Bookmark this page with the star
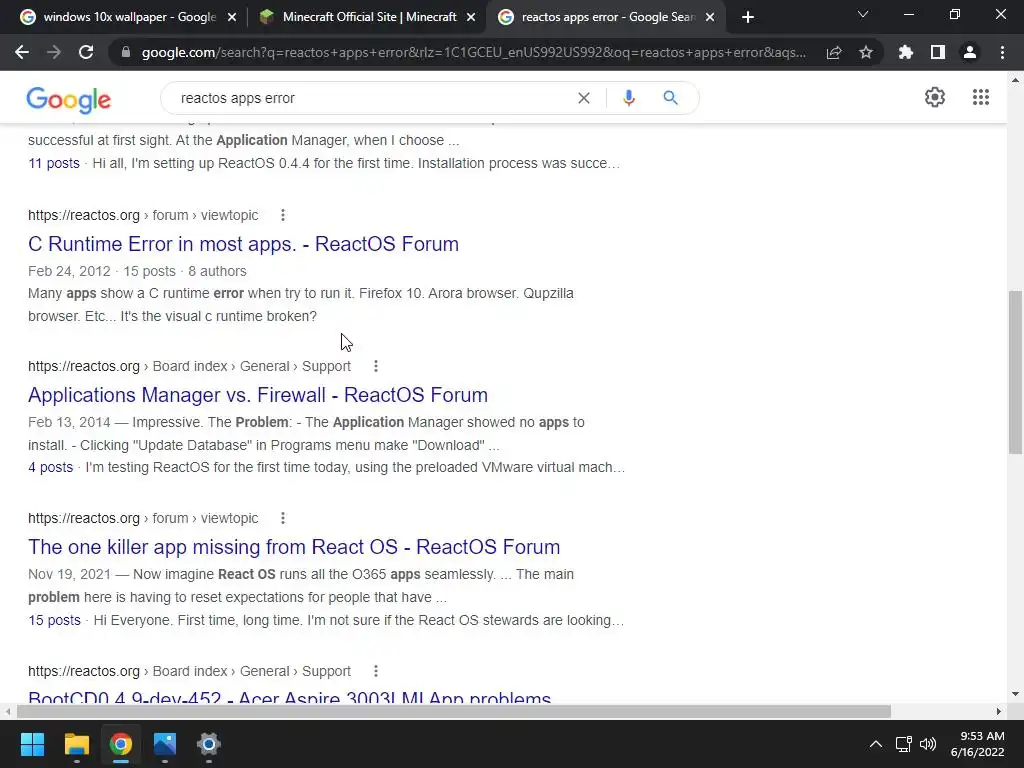The width and height of the screenshot is (1024, 768). [866, 52]
